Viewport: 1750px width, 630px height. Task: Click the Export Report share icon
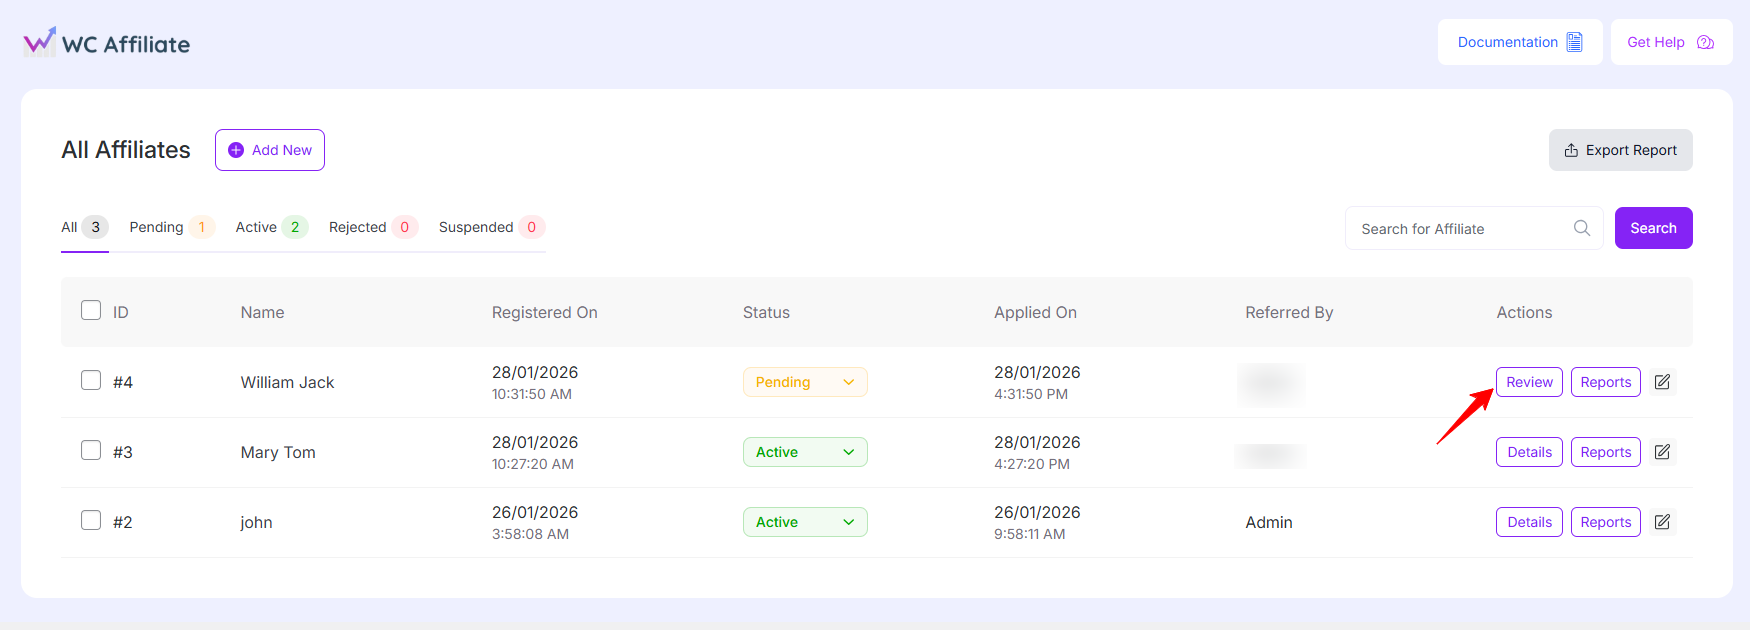1571,150
